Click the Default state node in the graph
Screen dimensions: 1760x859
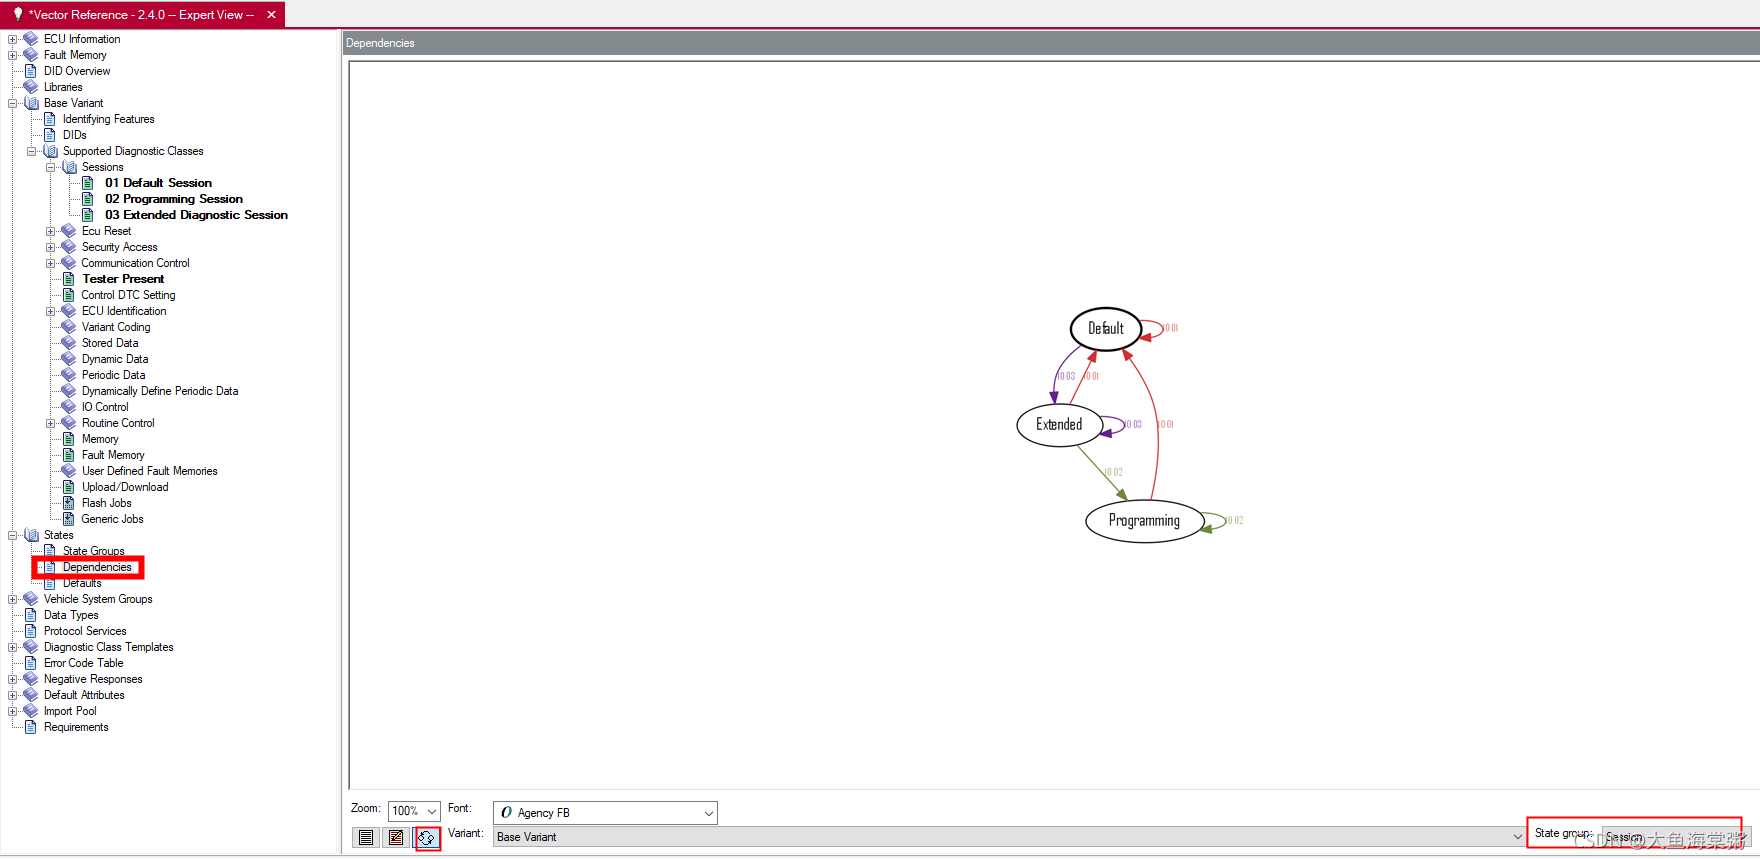coord(1106,328)
